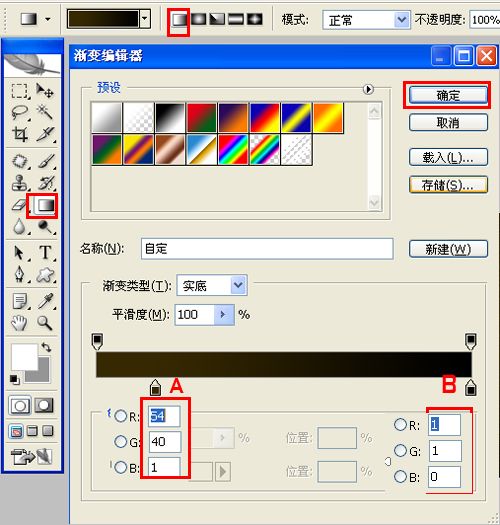Select the Zoom tool
500x525 pixels.
(45, 323)
